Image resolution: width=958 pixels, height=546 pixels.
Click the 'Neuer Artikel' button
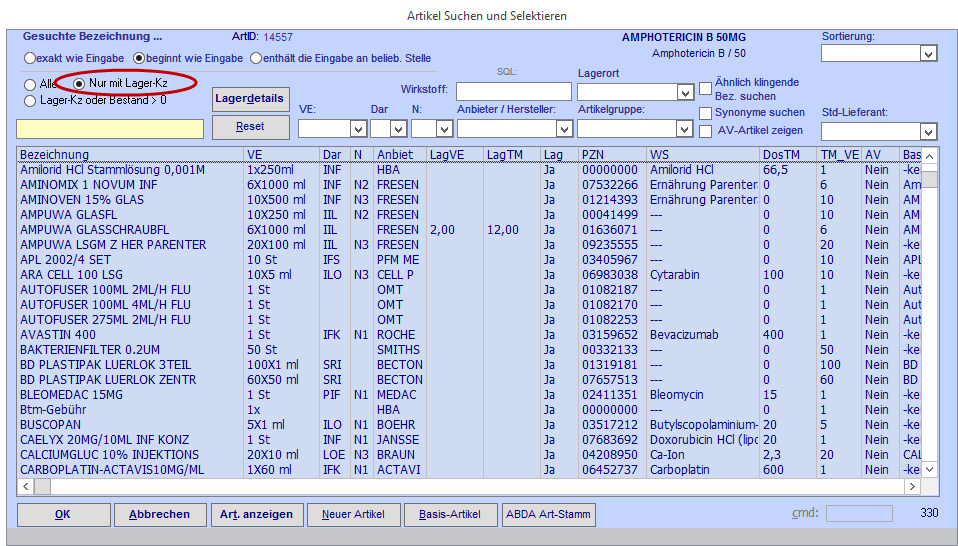(353, 515)
